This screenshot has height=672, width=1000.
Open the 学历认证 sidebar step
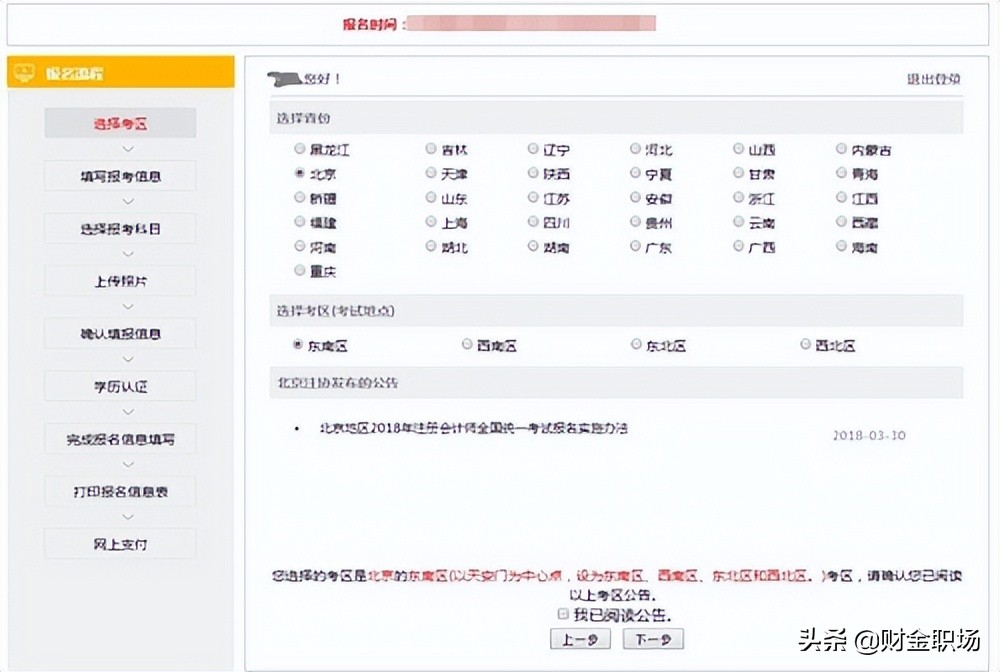coord(119,385)
